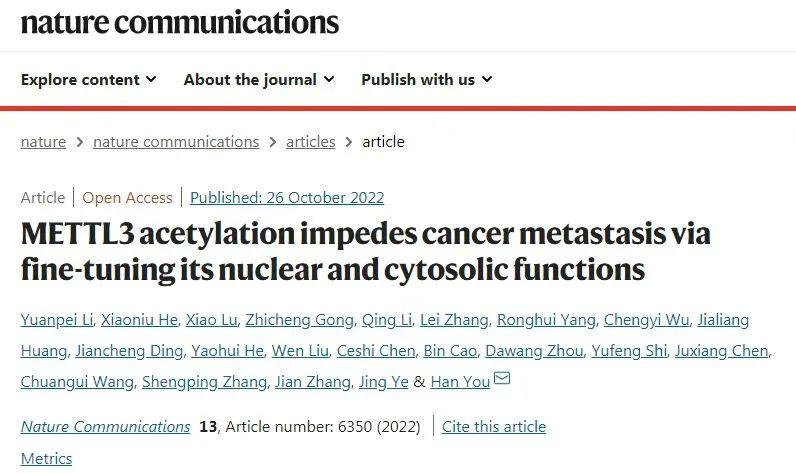Open the nature communications logo homepage
Viewport: 796px width, 473px height.
pyautogui.click(x=180, y=22)
